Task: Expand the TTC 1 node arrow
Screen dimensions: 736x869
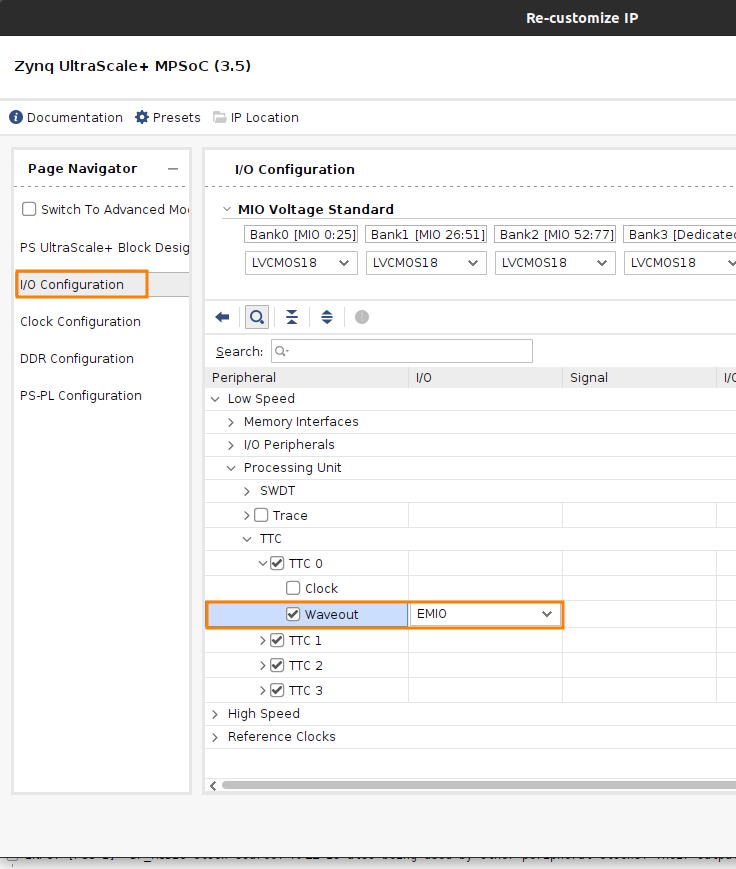Action: (x=263, y=640)
